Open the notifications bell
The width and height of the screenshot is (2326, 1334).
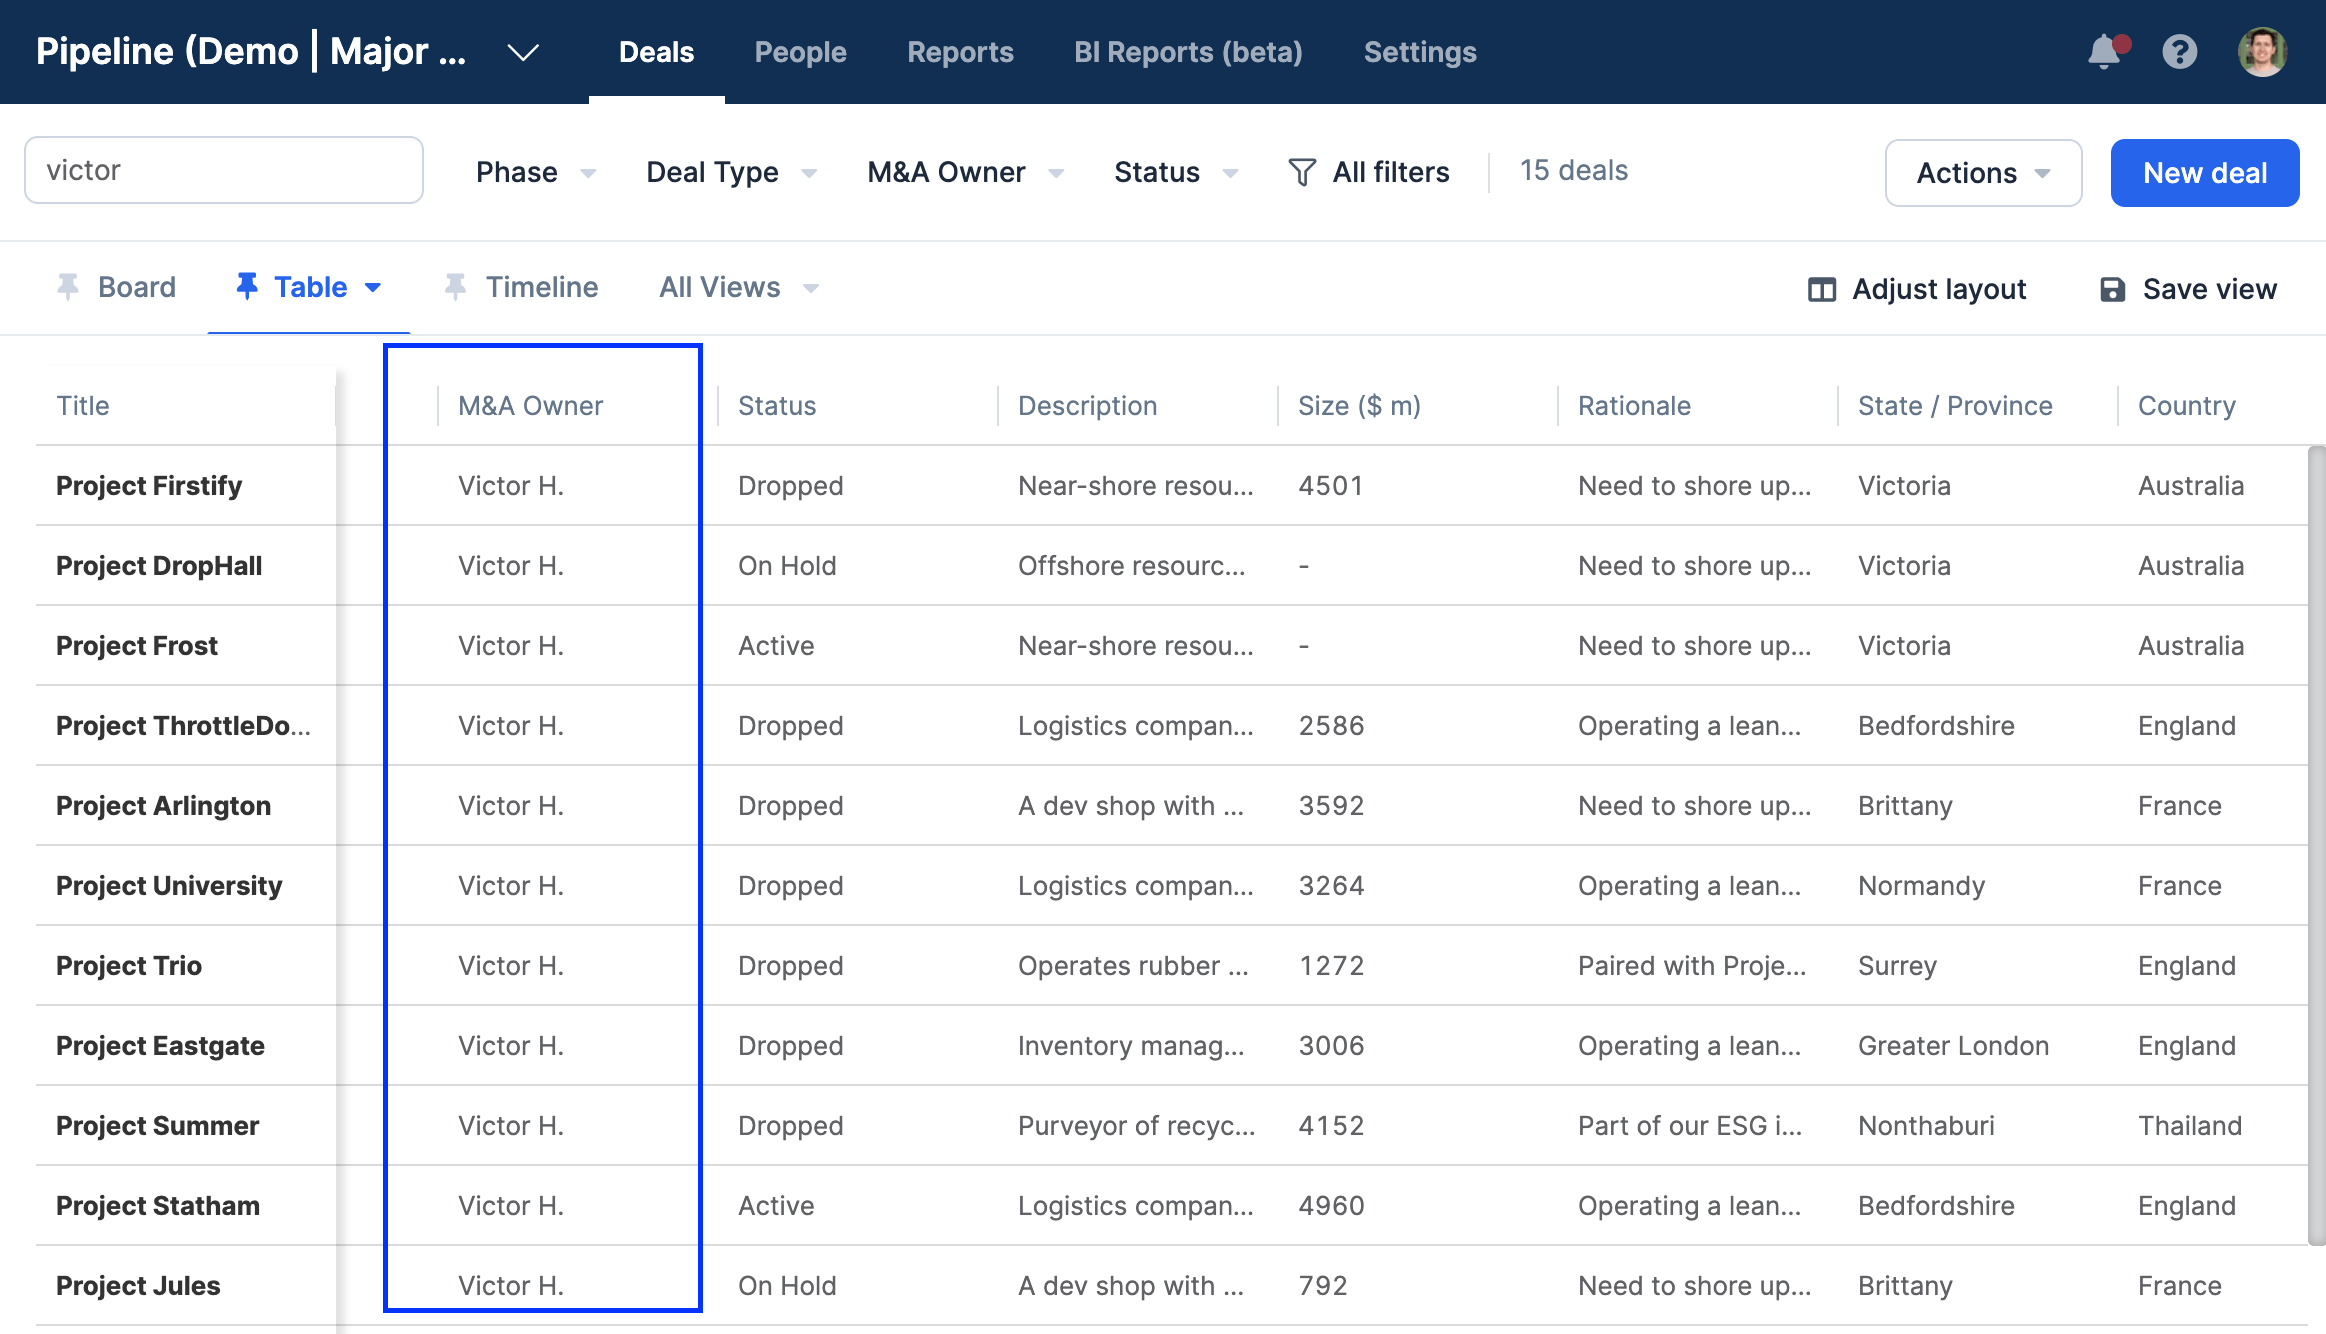coord(2105,52)
